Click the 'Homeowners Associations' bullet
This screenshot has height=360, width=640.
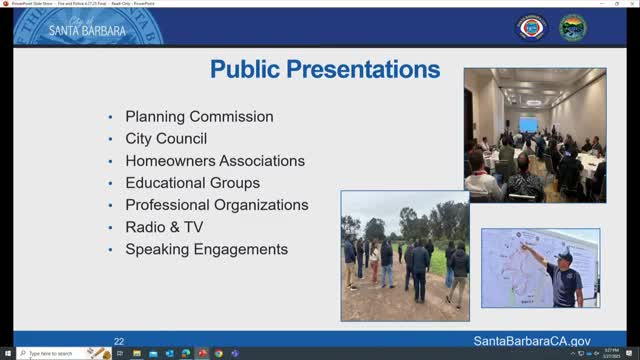pyautogui.click(x=215, y=161)
